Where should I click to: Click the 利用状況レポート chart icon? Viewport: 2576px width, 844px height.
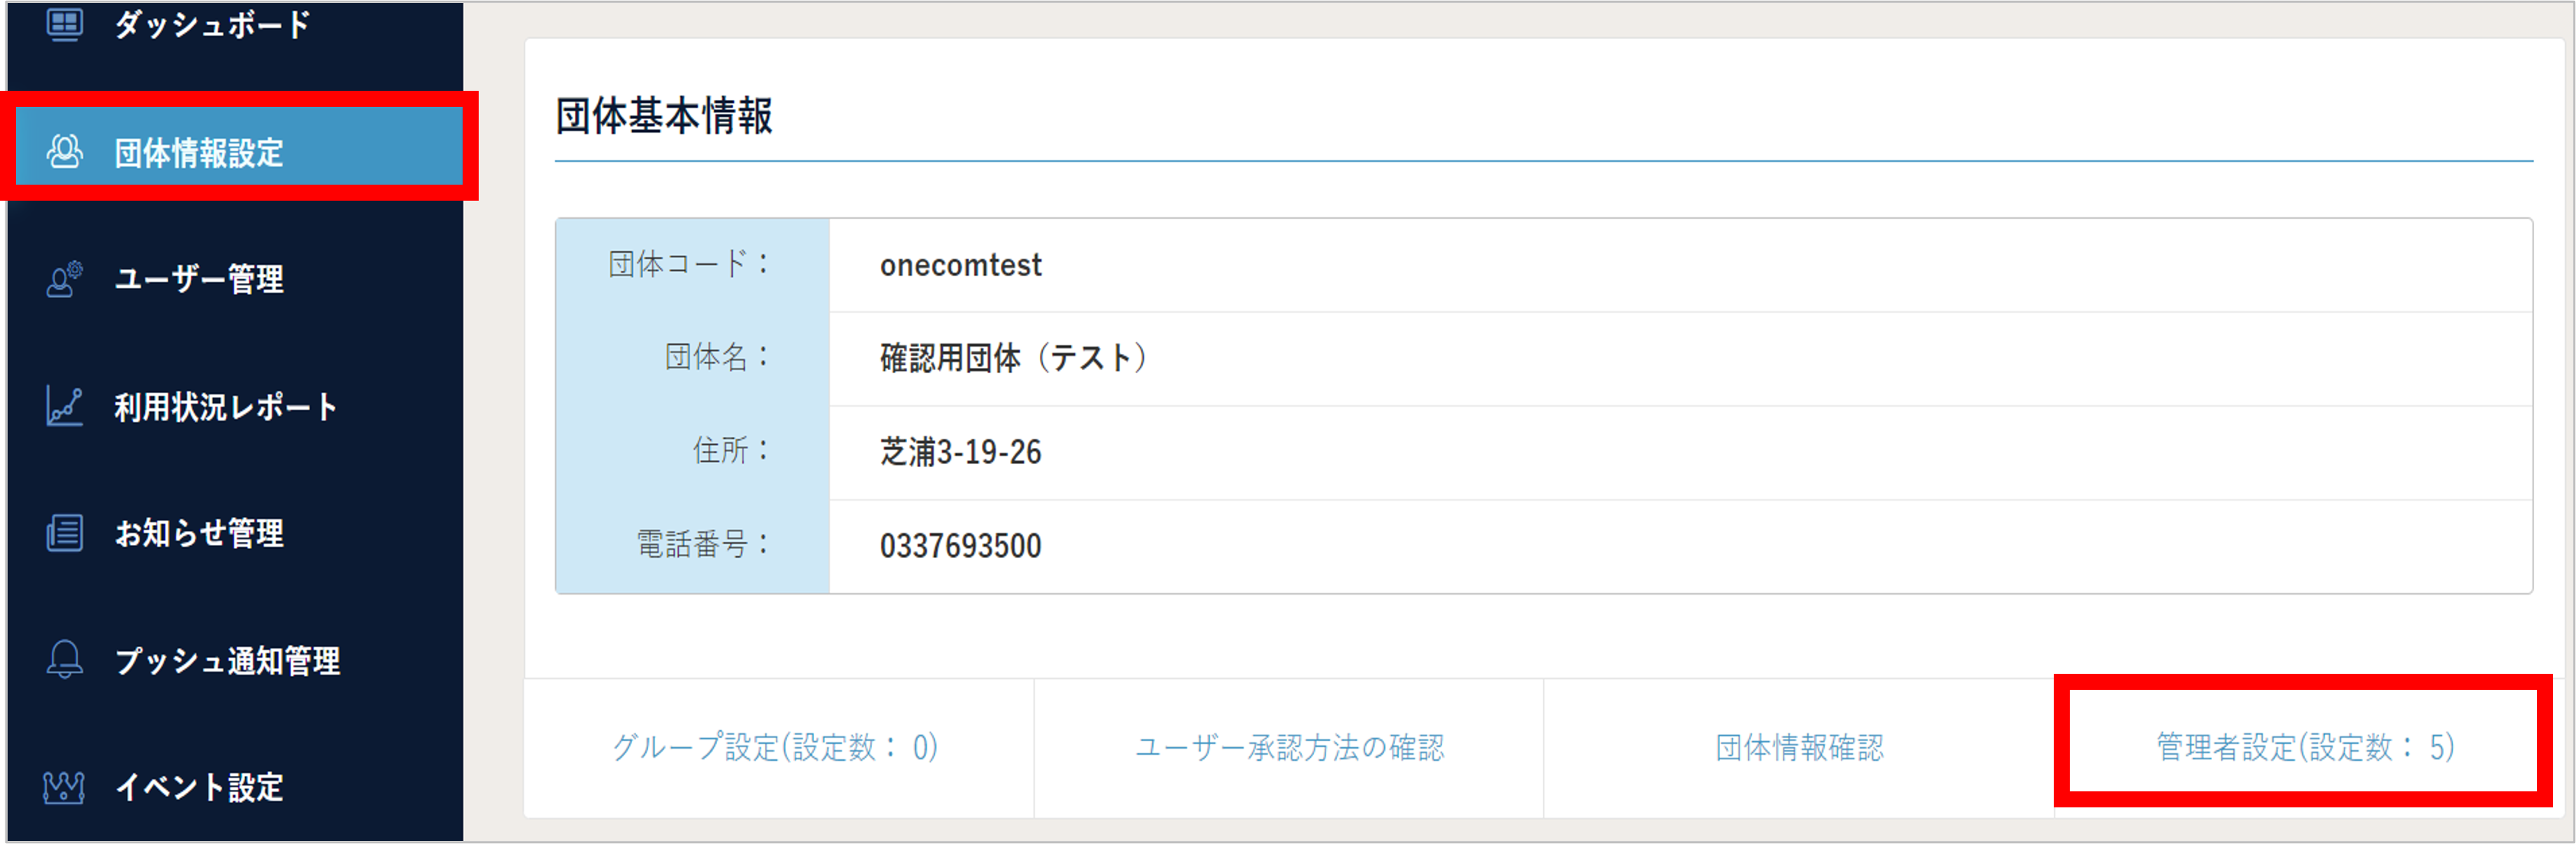coord(65,407)
